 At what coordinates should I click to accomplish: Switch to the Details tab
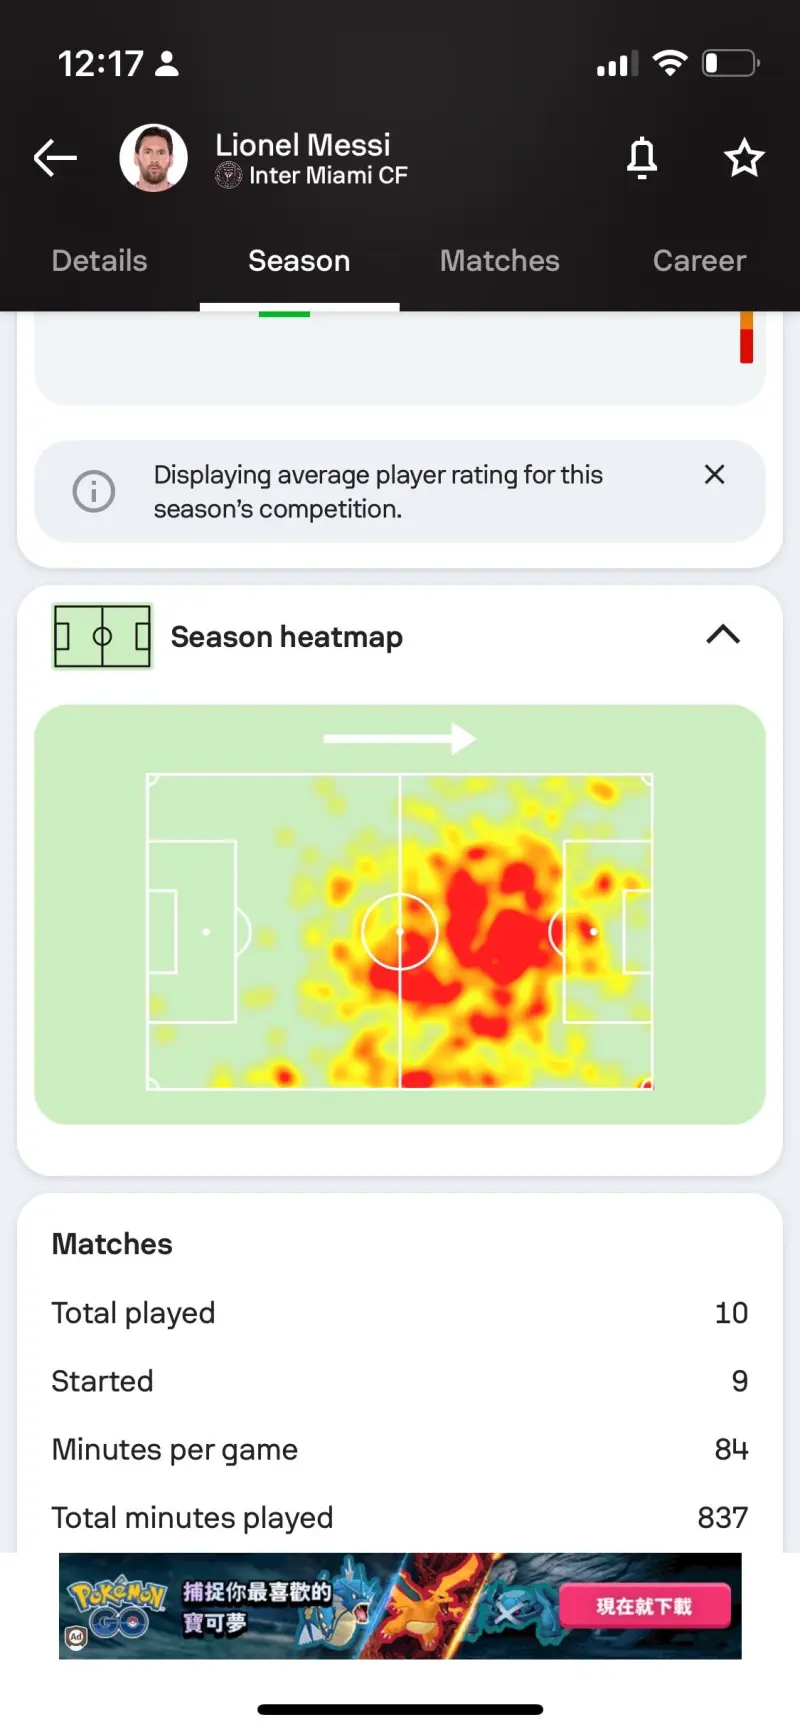click(x=99, y=261)
